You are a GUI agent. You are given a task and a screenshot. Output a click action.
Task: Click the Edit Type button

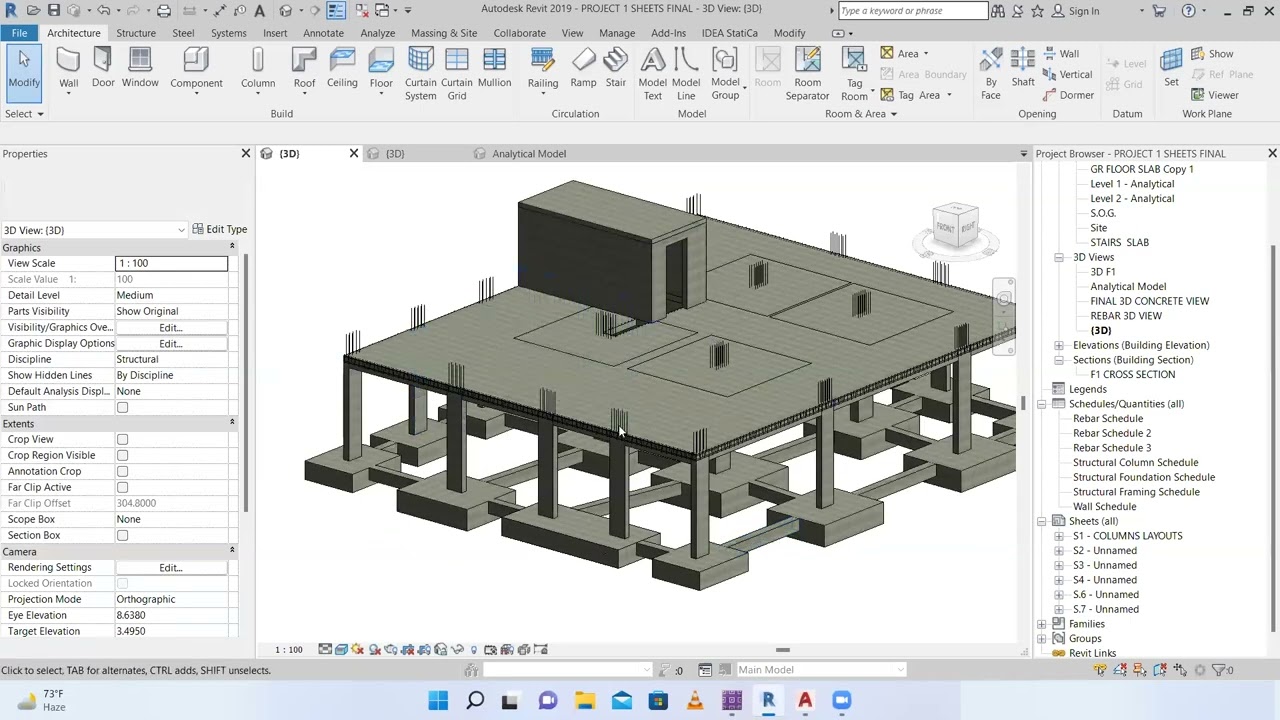click(x=220, y=229)
